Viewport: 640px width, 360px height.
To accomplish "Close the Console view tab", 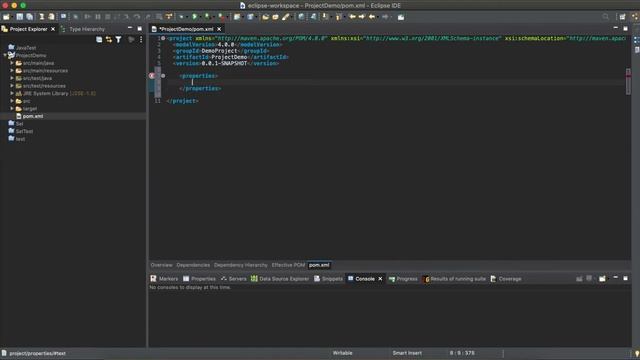I will [x=380, y=279].
